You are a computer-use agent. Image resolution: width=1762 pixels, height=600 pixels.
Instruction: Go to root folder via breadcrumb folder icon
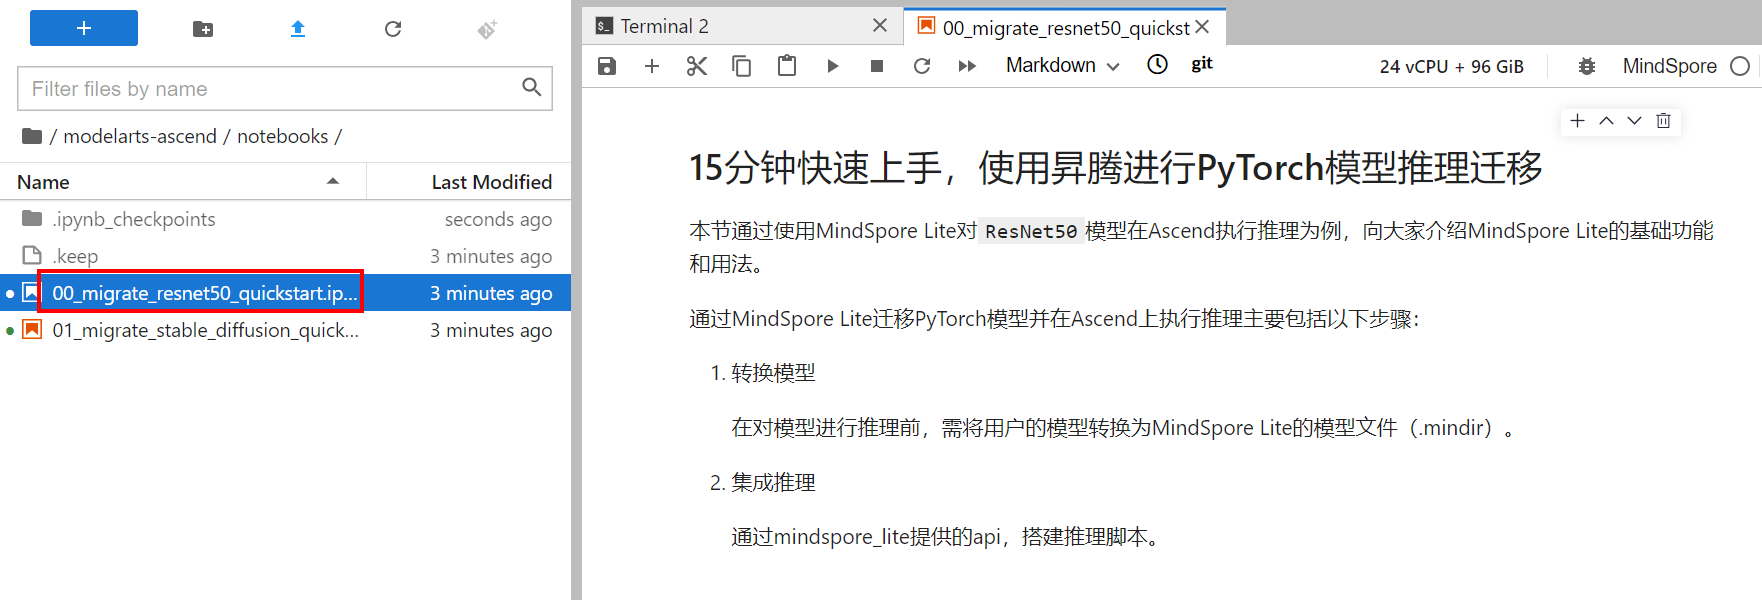pyautogui.click(x=32, y=136)
